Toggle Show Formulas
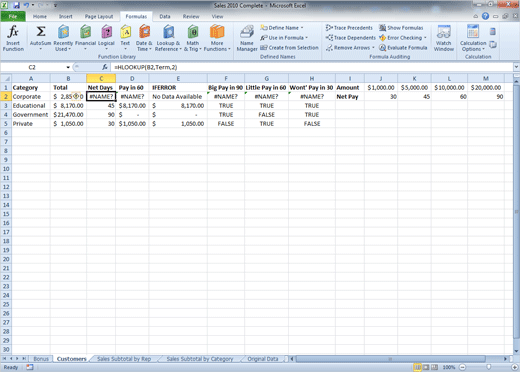Image resolution: width=520 pixels, height=372 pixels. pos(401,28)
